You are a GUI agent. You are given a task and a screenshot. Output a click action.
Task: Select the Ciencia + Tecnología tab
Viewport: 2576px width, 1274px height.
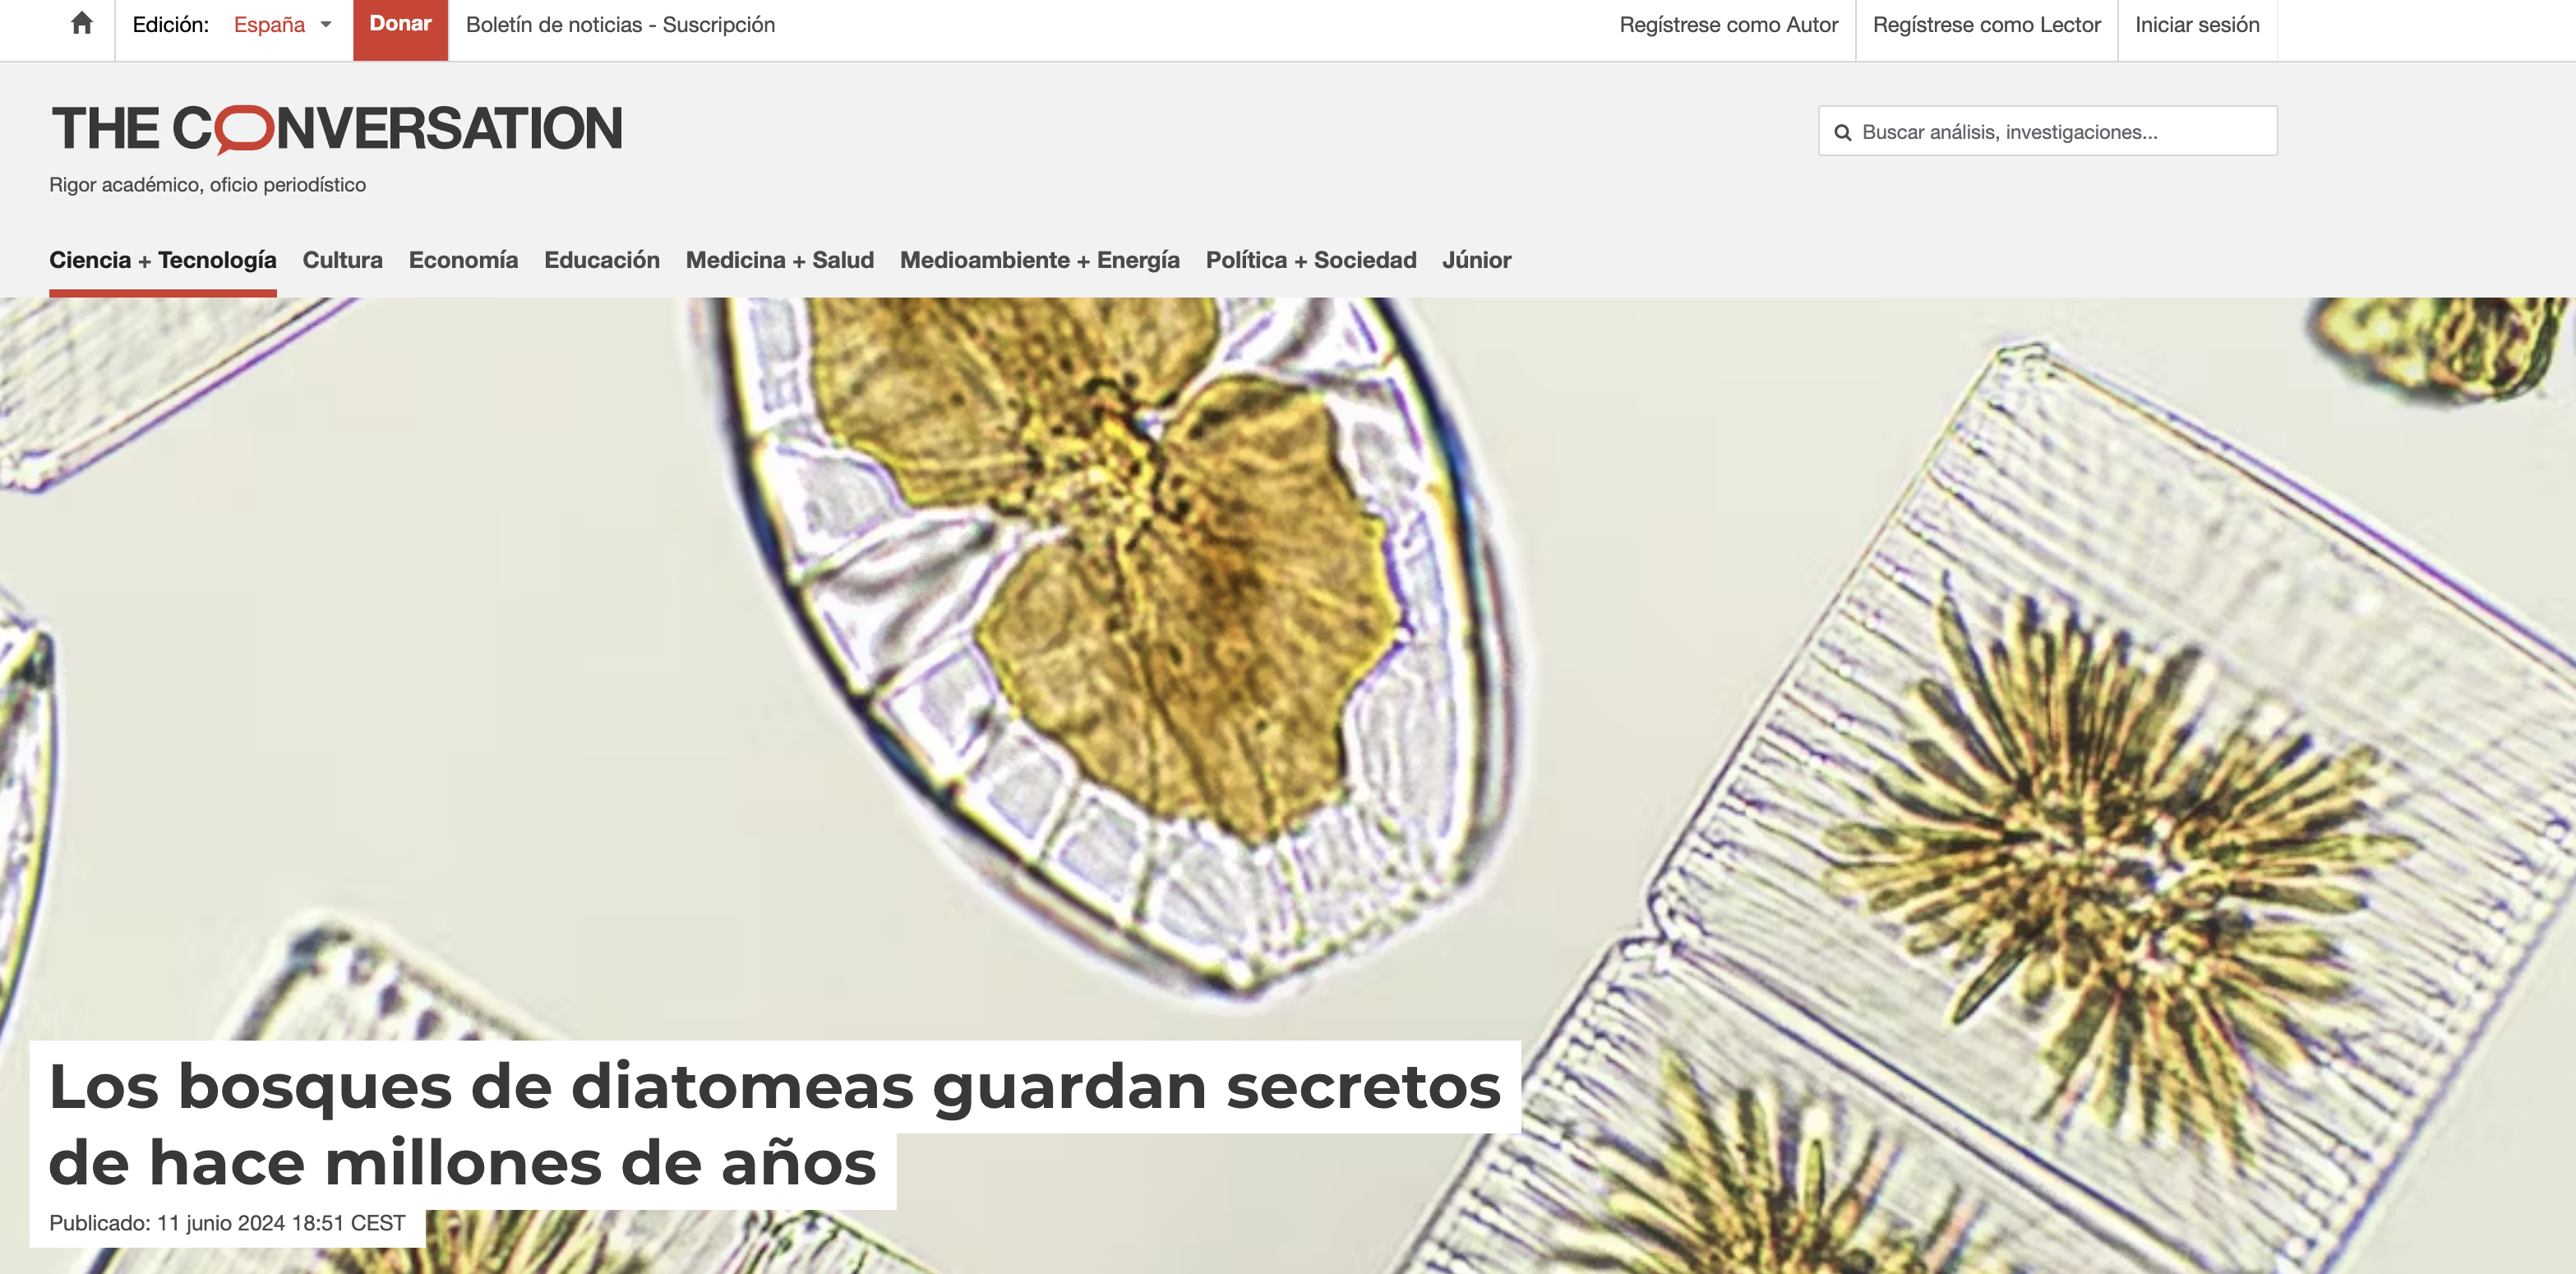point(163,260)
